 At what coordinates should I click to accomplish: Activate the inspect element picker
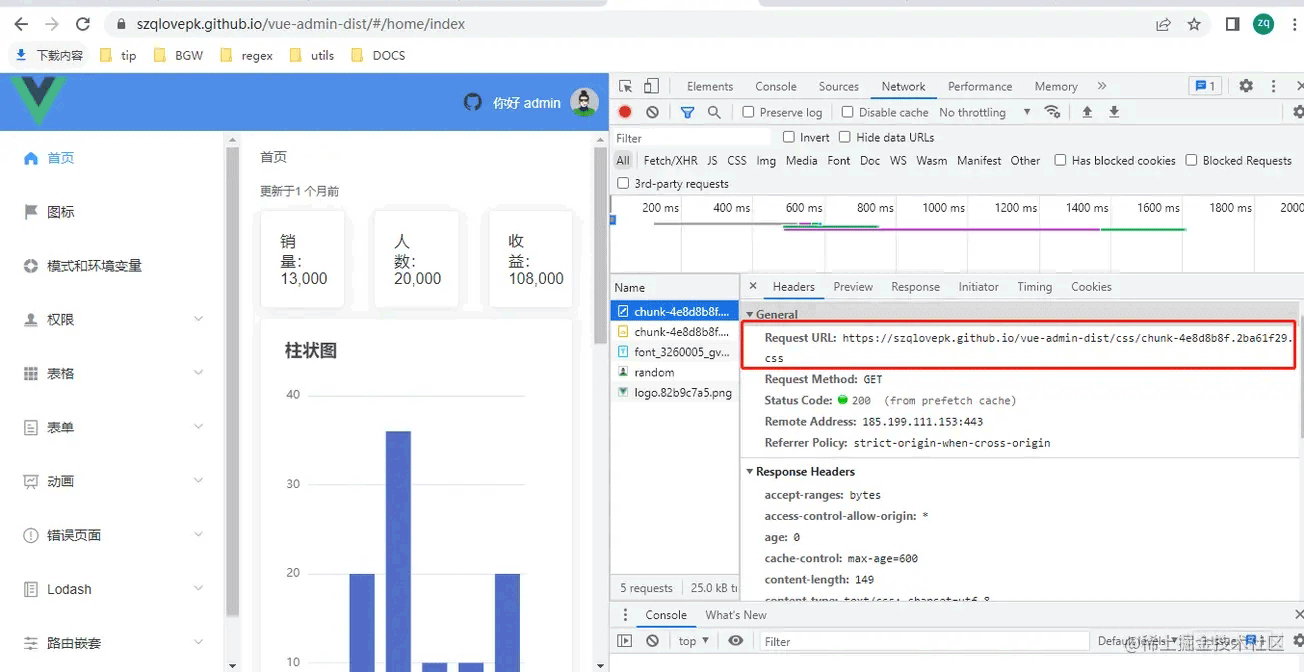click(625, 86)
